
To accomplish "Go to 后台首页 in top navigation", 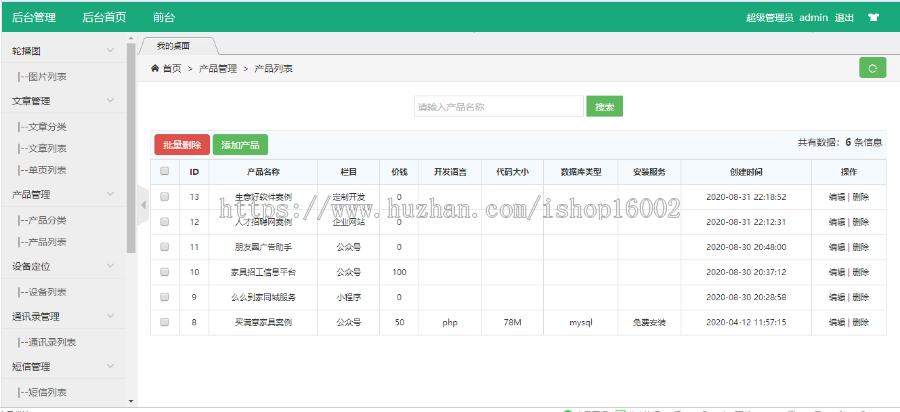I will [x=104, y=17].
